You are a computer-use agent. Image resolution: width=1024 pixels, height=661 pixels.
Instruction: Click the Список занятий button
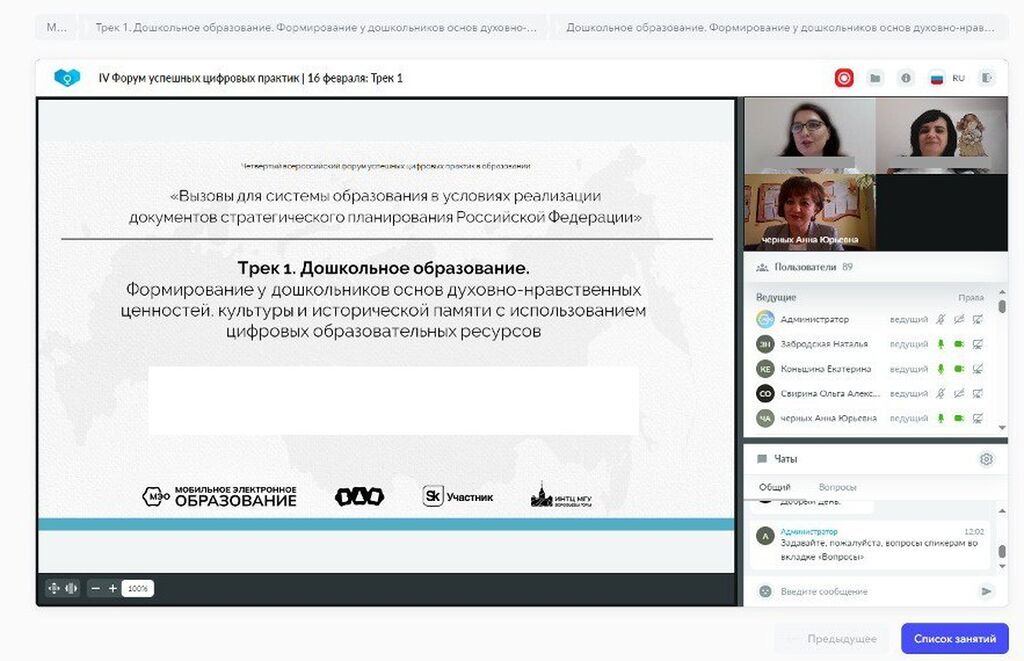tap(954, 638)
